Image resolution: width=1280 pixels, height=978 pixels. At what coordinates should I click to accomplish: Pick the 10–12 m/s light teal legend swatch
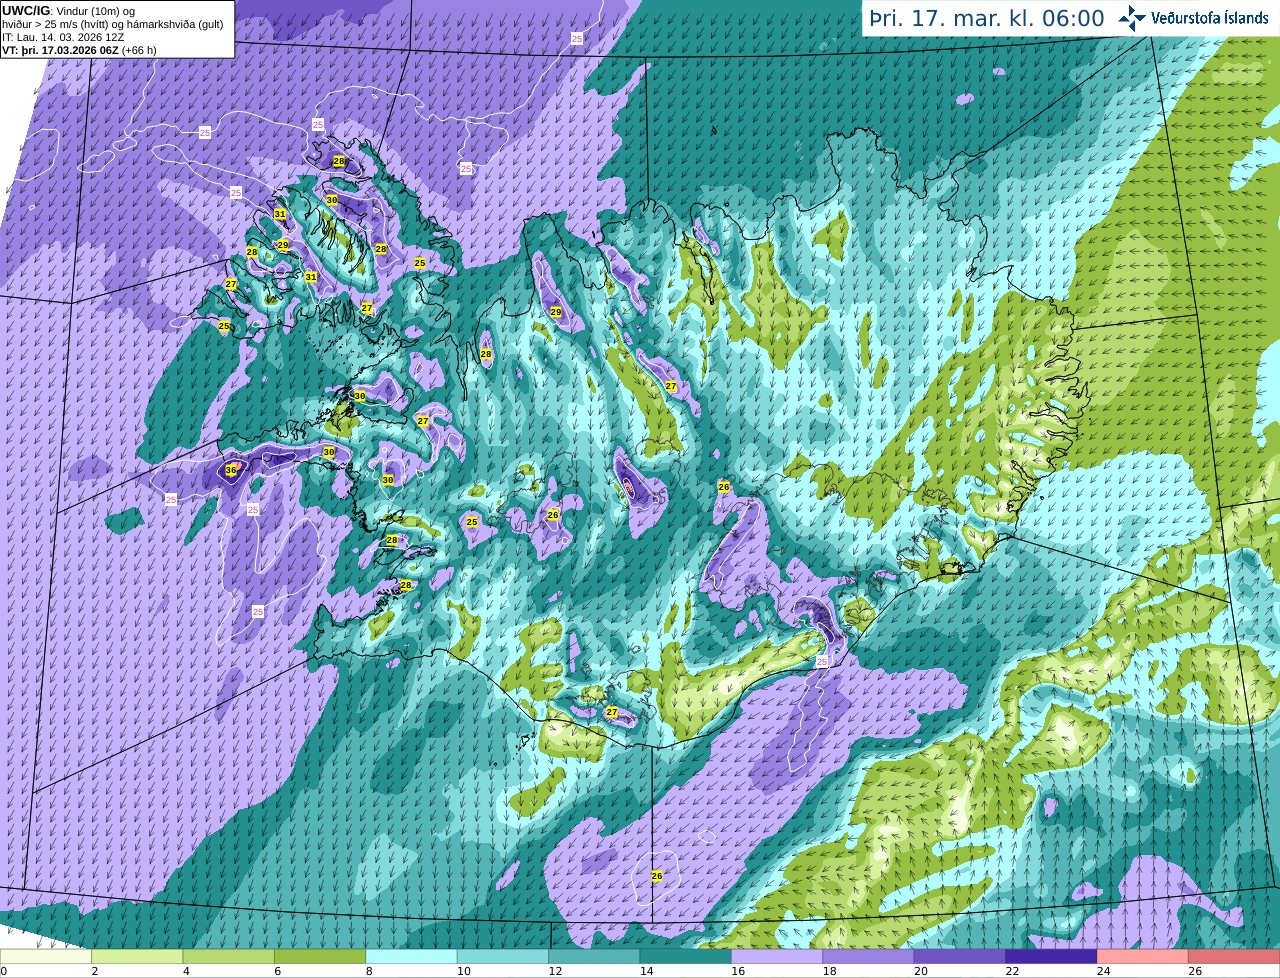pos(504,957)
